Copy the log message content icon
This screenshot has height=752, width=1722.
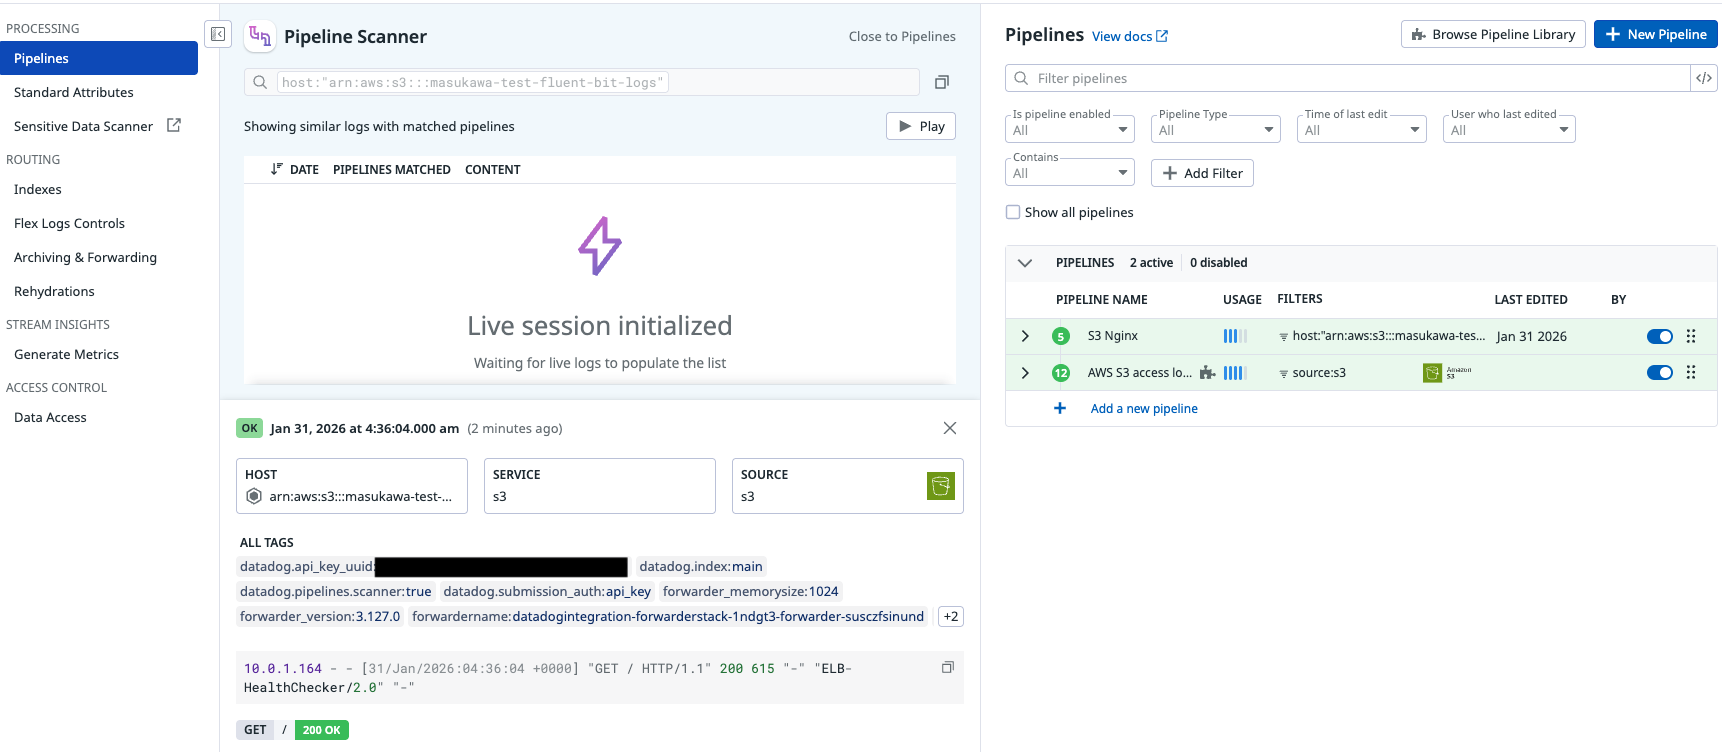click(x=947, y=667)
